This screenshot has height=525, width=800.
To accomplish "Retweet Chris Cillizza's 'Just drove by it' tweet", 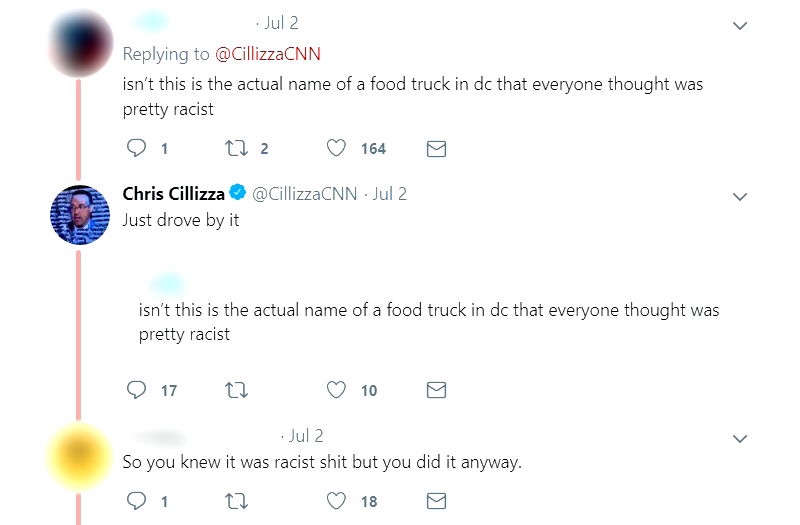I will point(233,390).
